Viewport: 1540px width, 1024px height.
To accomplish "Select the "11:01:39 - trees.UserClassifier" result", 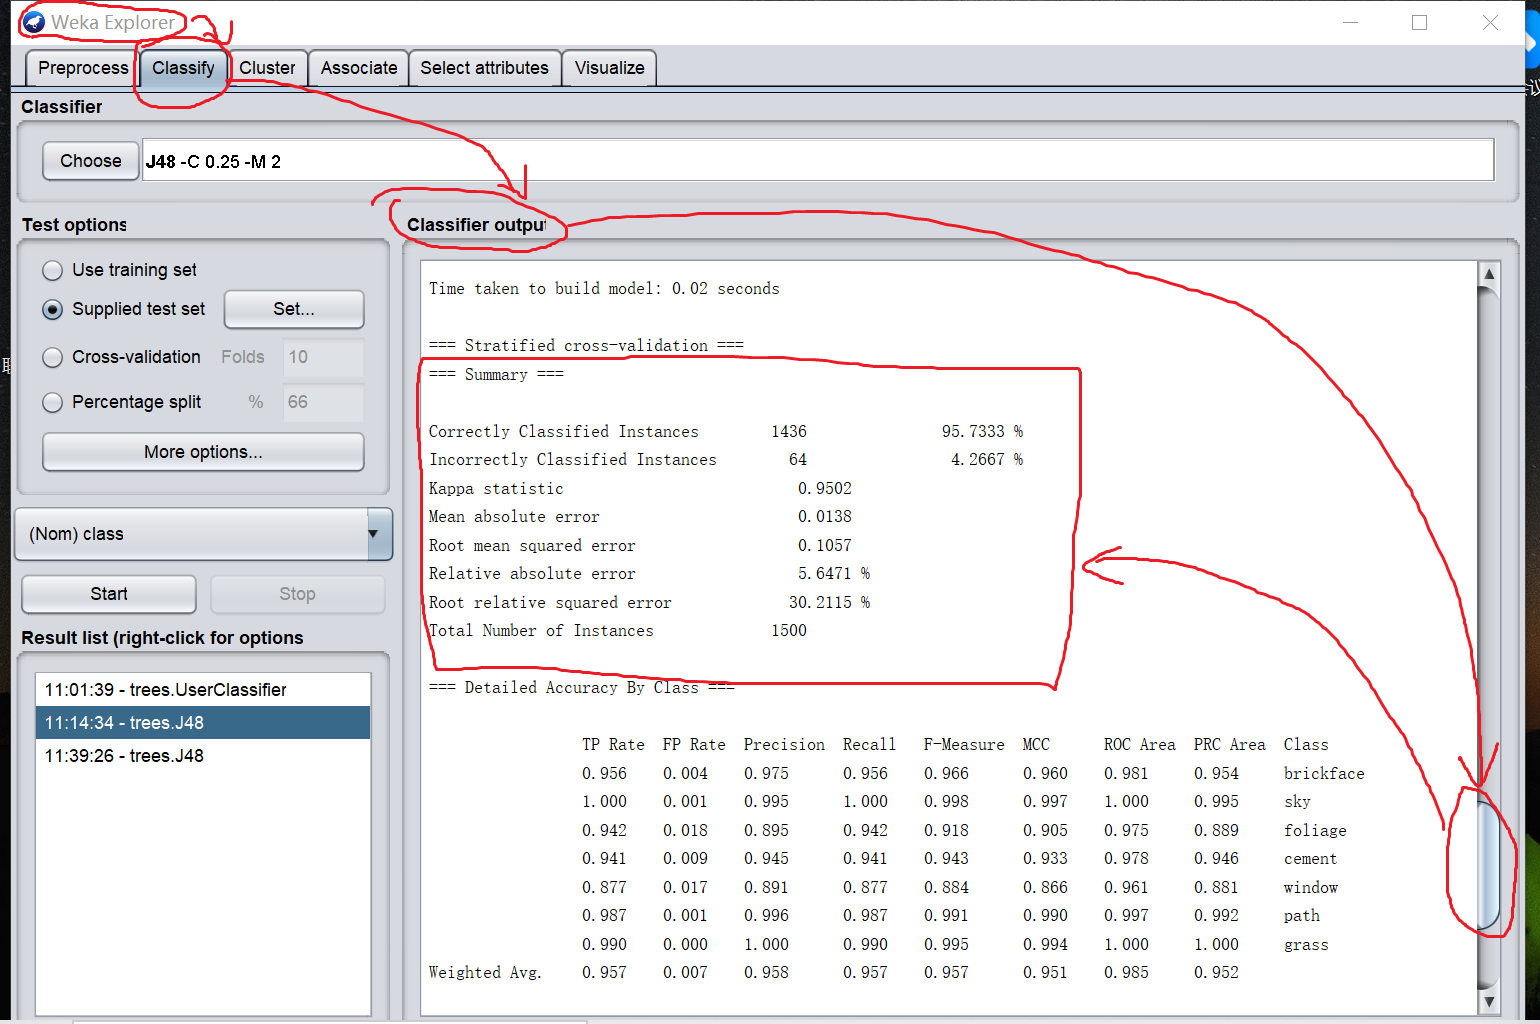I will 164,689.
